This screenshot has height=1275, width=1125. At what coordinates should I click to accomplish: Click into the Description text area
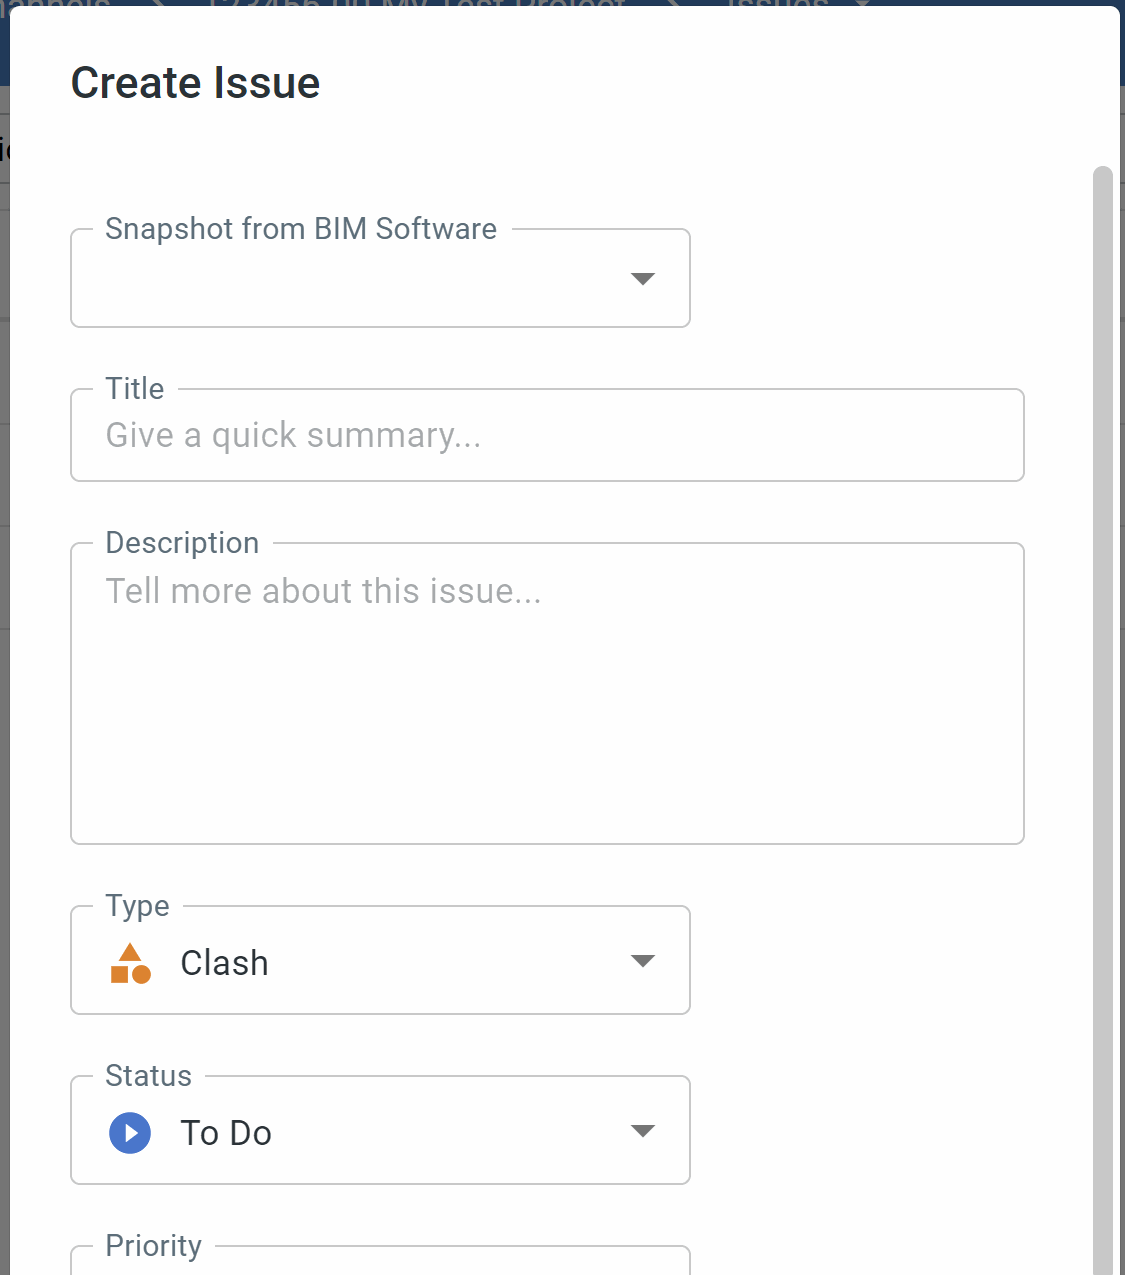click(547, 694)
